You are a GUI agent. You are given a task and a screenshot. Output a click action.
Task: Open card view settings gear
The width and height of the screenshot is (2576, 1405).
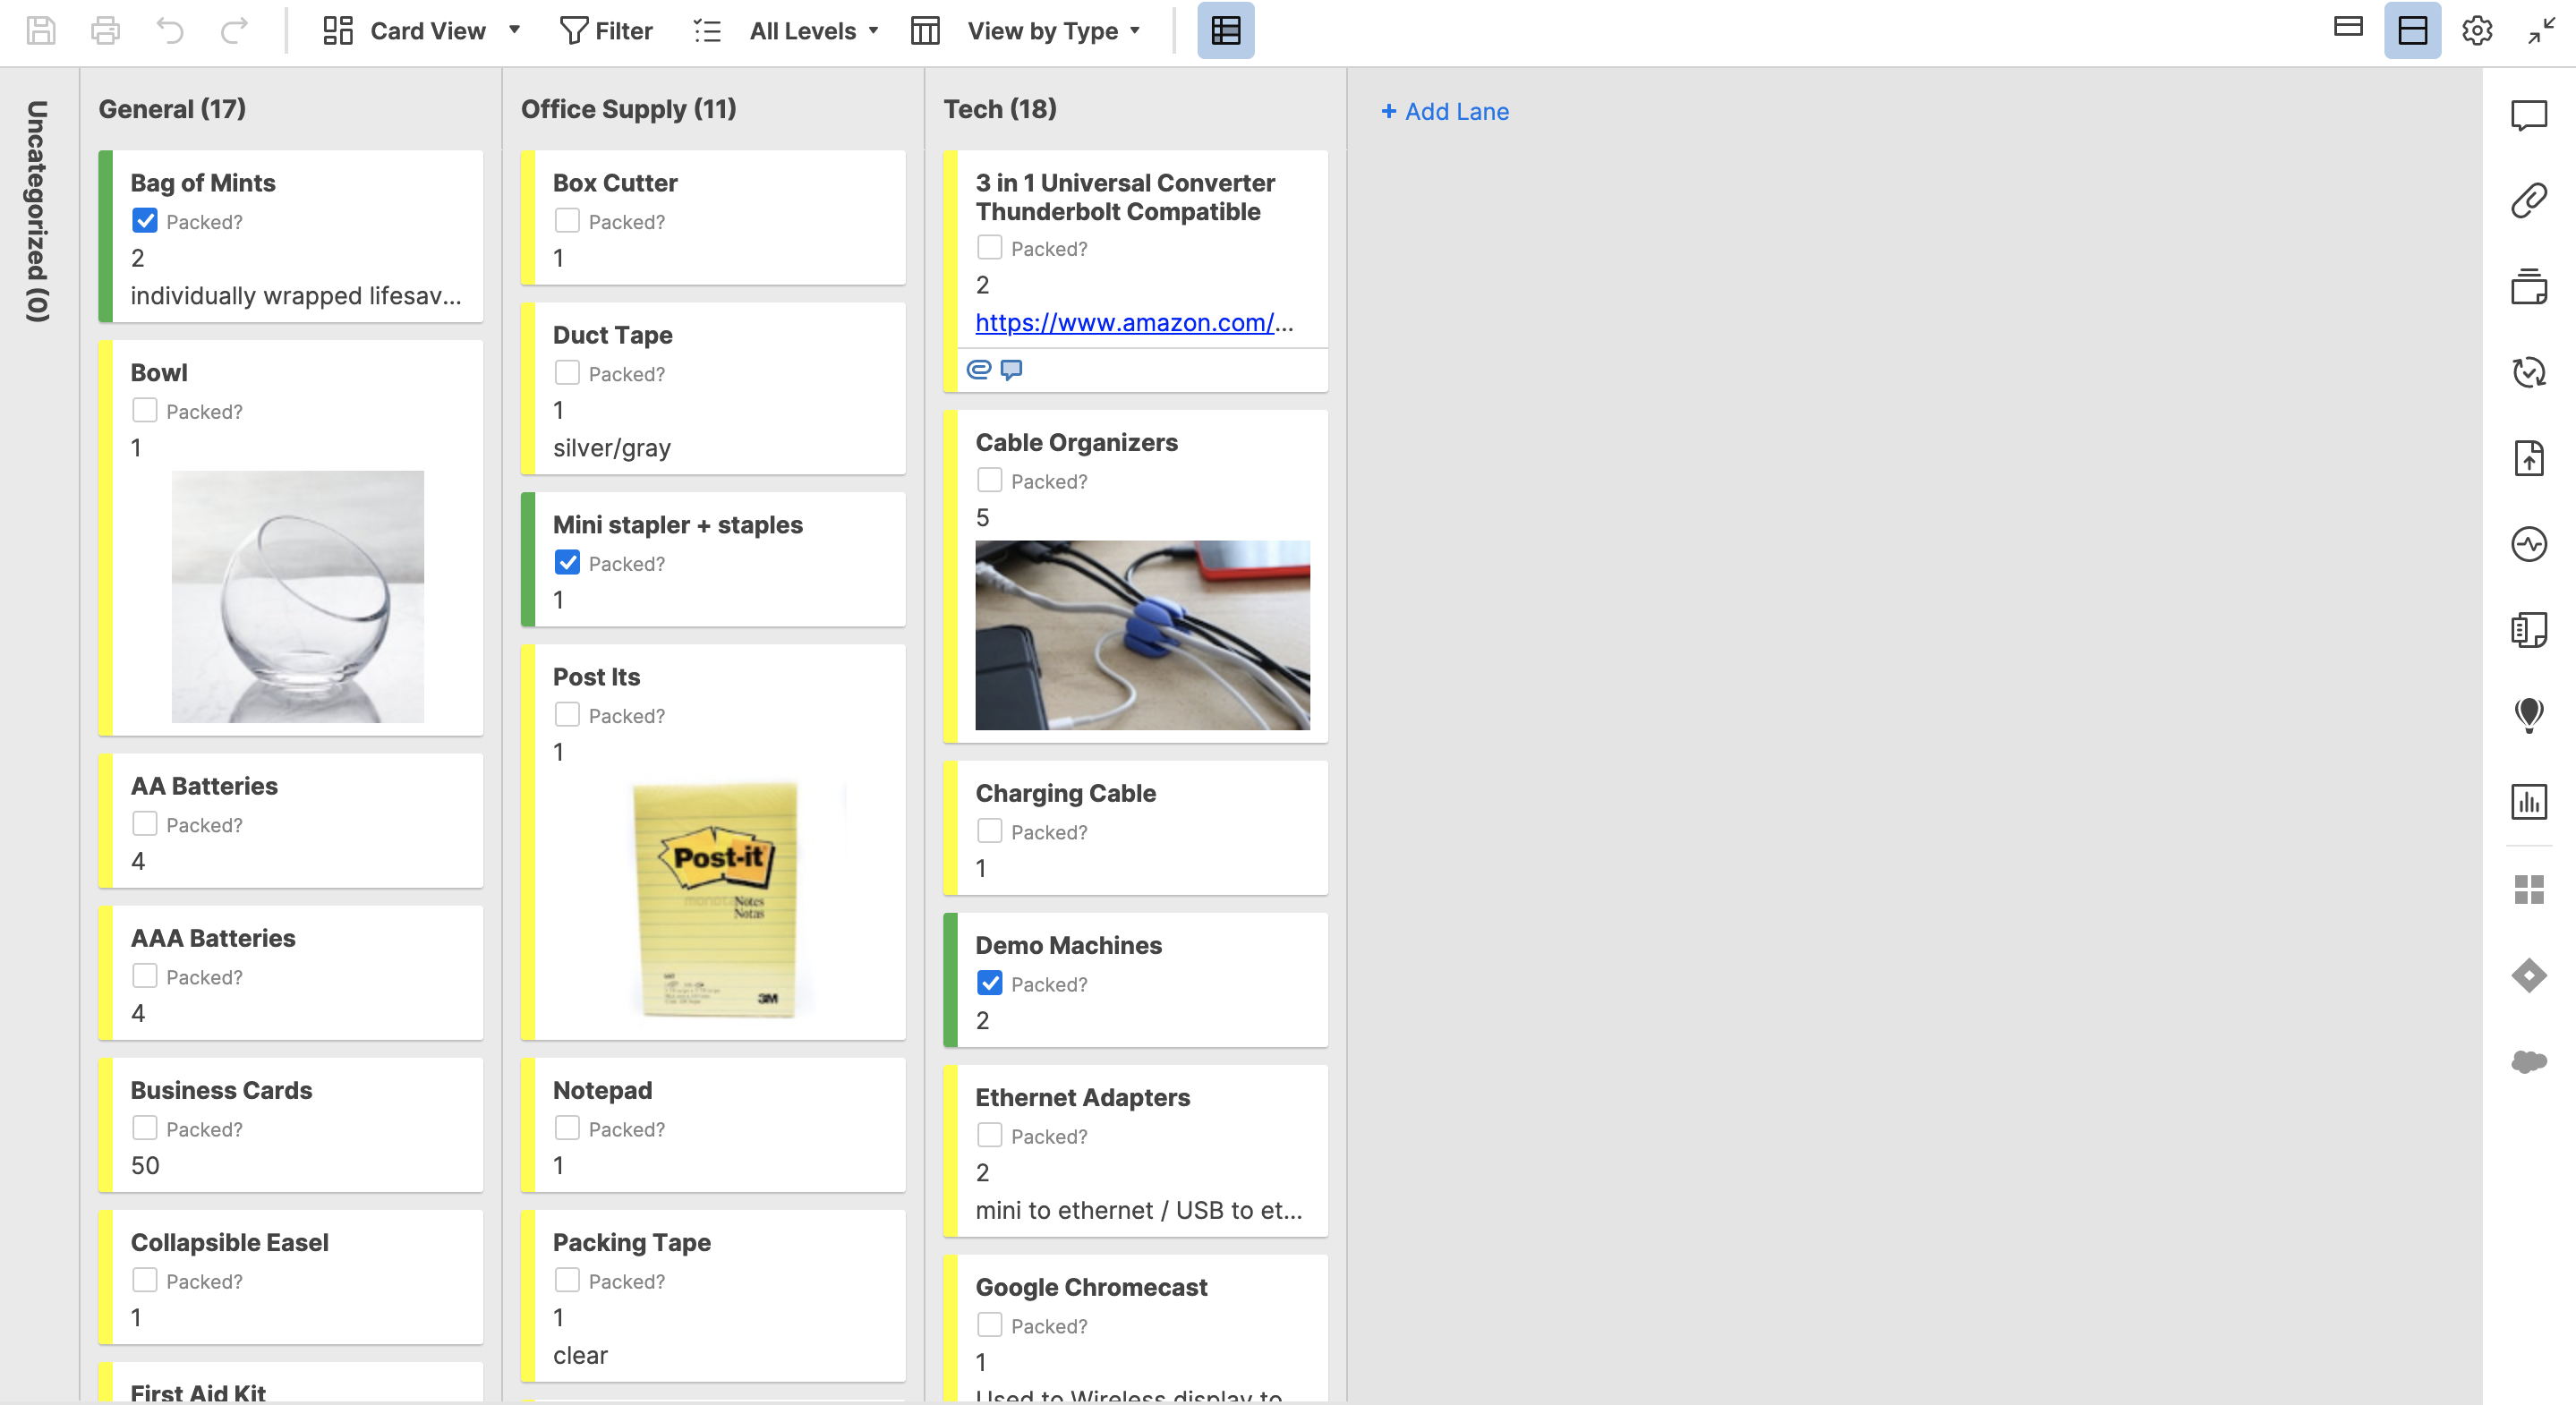2477,31
